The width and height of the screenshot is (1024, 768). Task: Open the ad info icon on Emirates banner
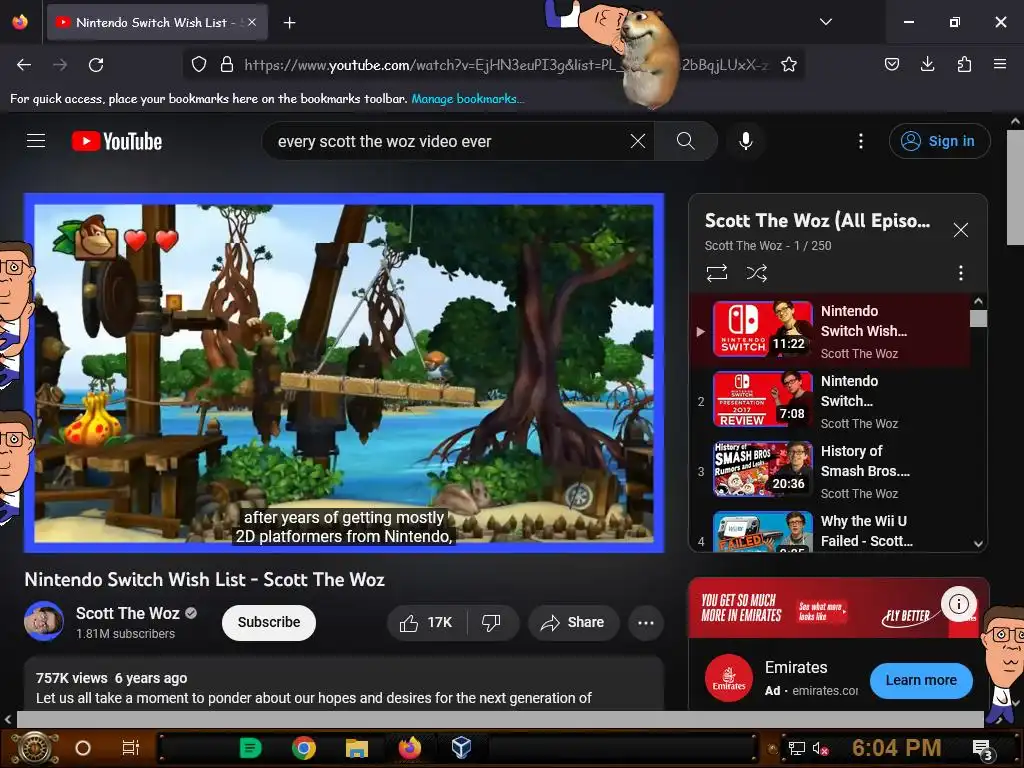pyautogui.click(x=959, y=604)
